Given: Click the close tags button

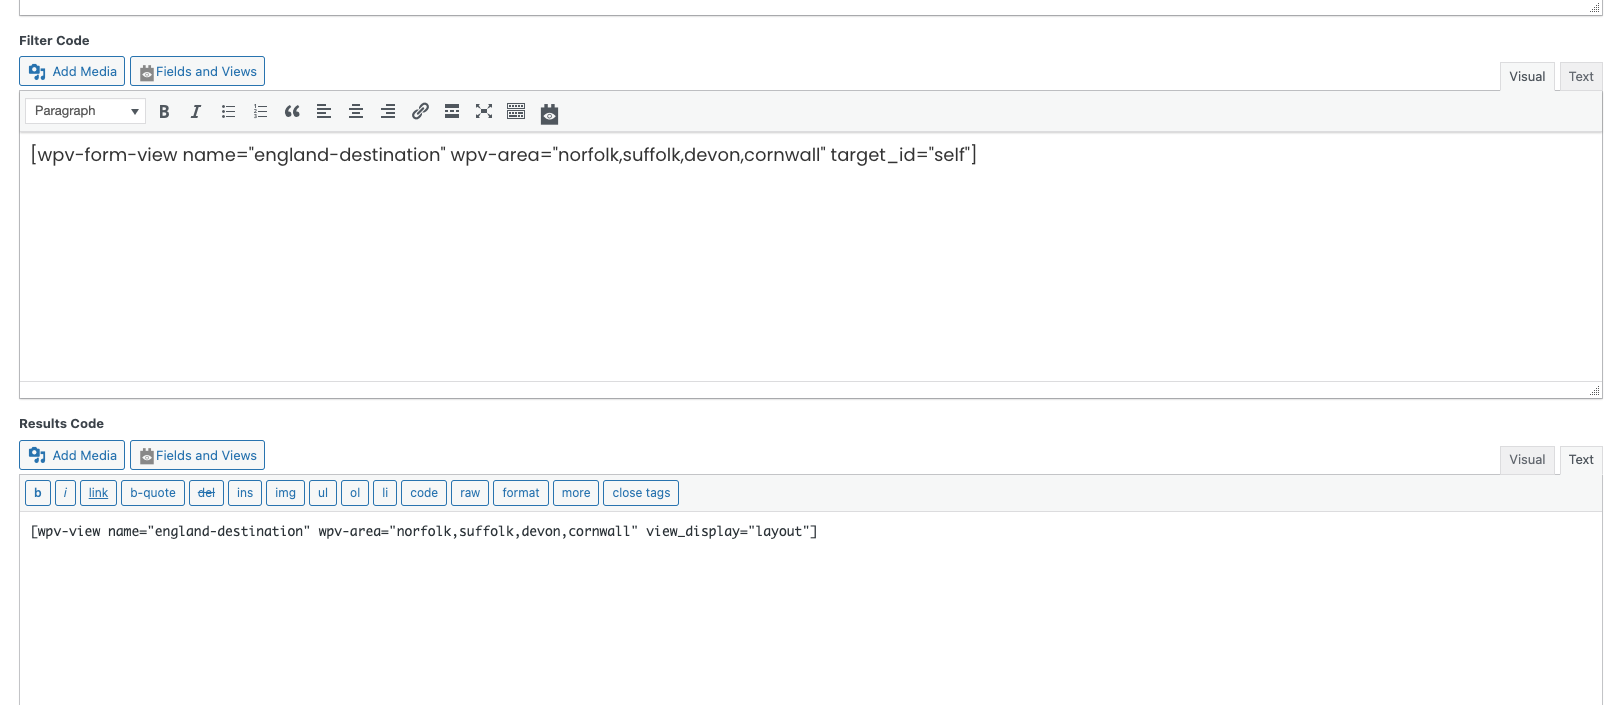Looking at the screenshot, I should (x=641, y=493).
